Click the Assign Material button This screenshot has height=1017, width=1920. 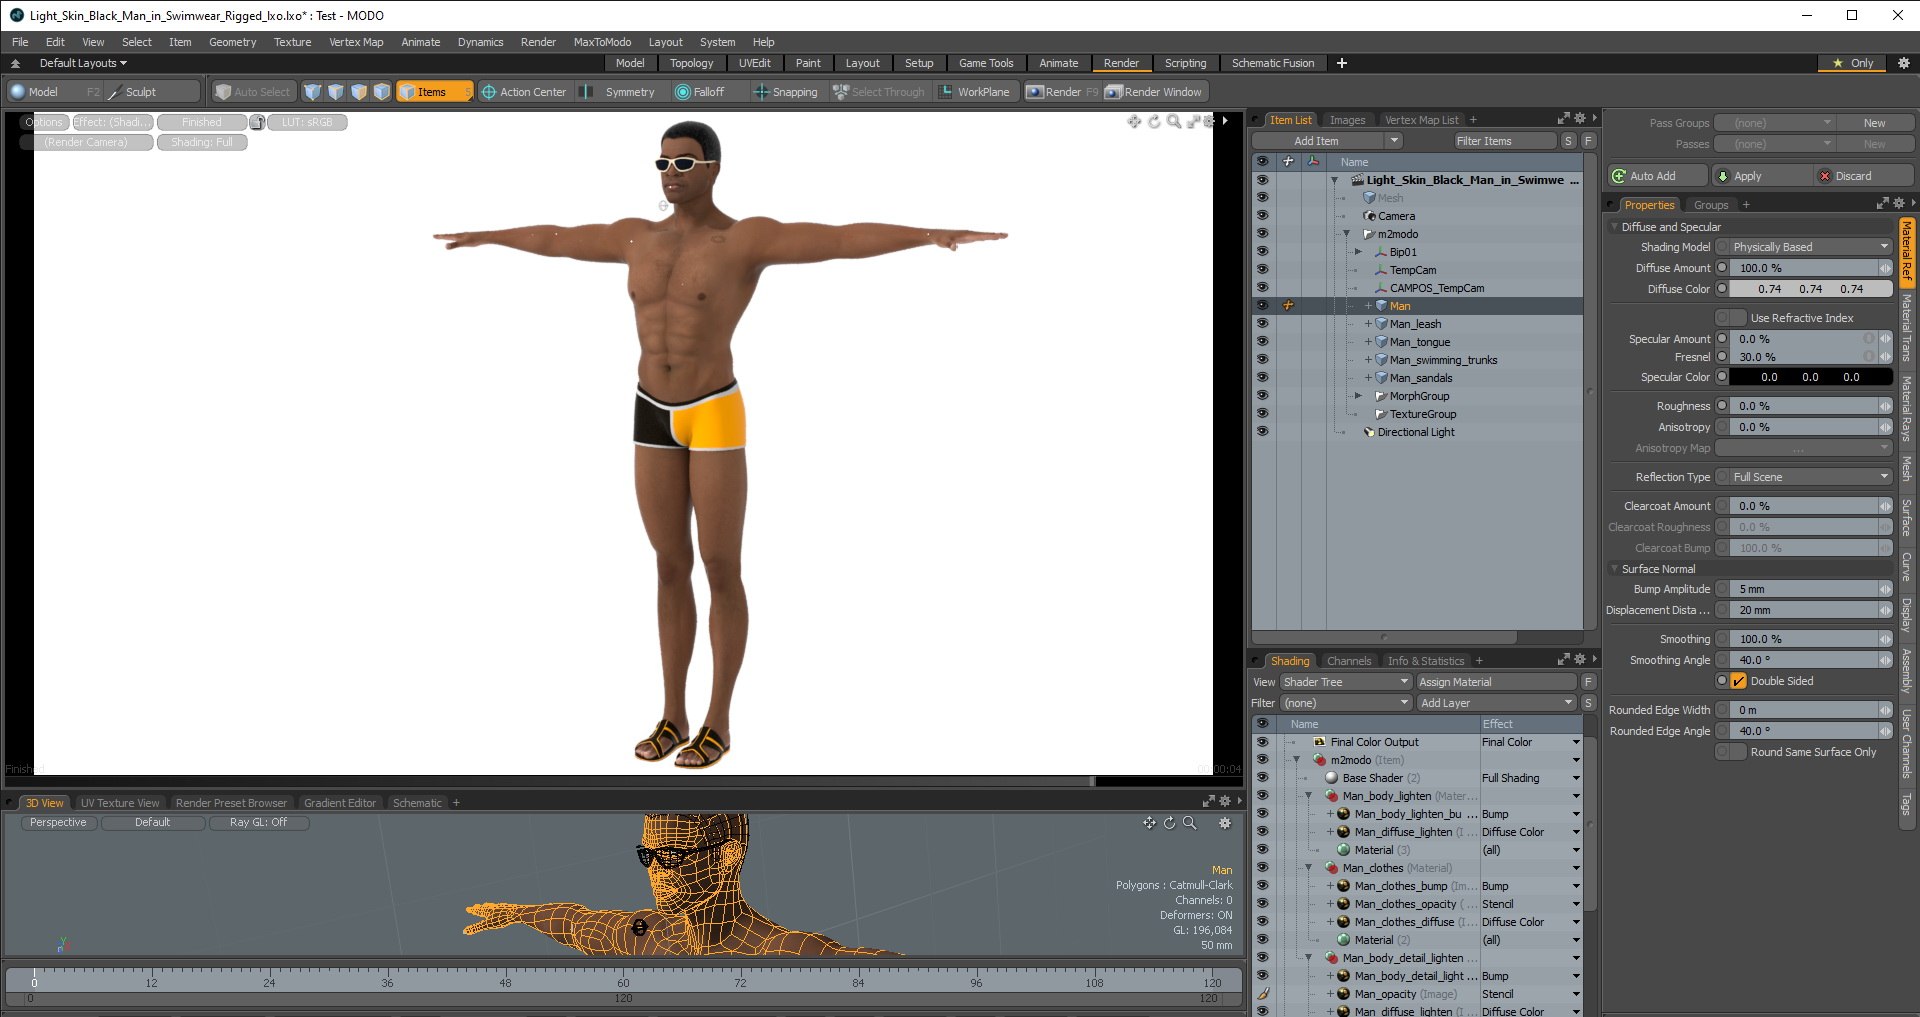(1497, 682)
